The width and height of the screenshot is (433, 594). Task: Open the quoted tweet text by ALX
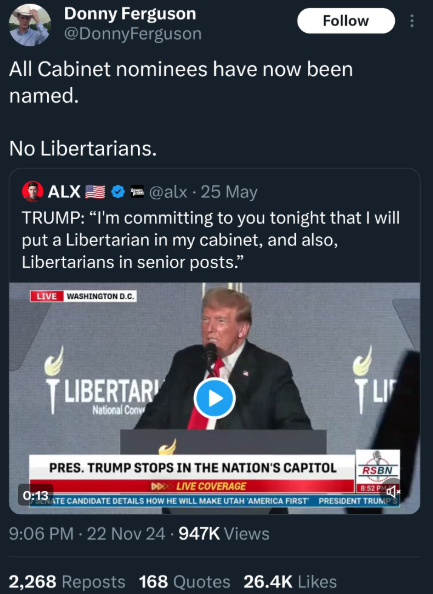pos(211,240)
